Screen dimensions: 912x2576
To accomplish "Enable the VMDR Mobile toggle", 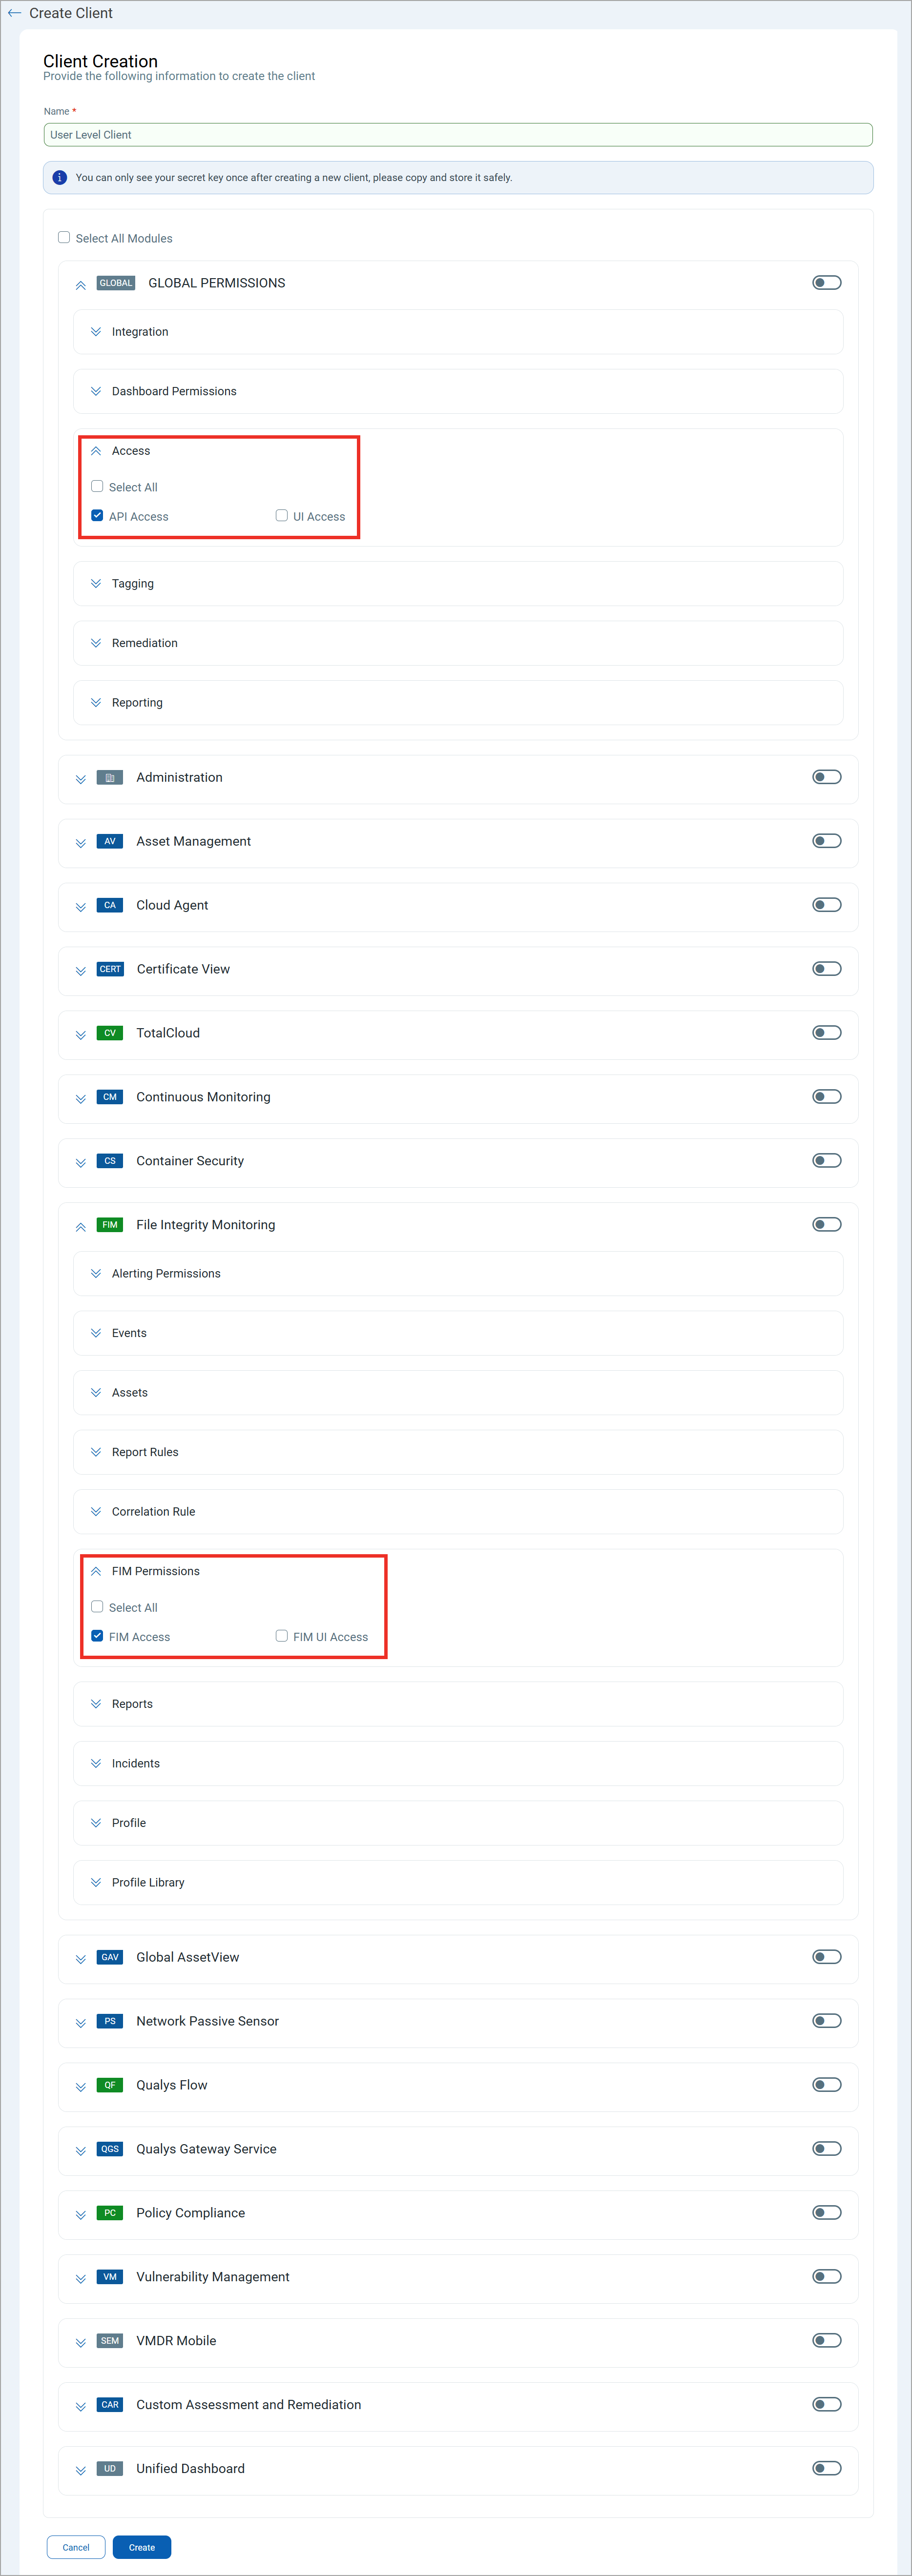I will 826,2341.
